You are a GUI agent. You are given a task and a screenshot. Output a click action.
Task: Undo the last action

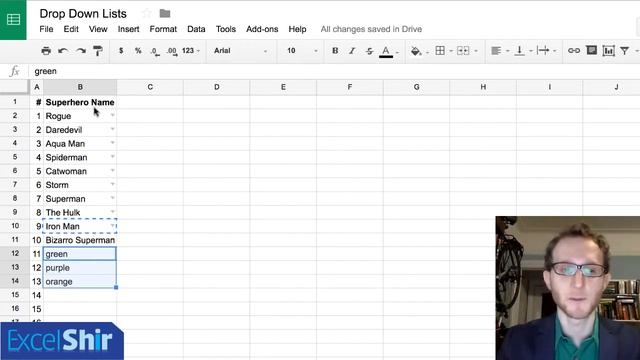(63, 51)
